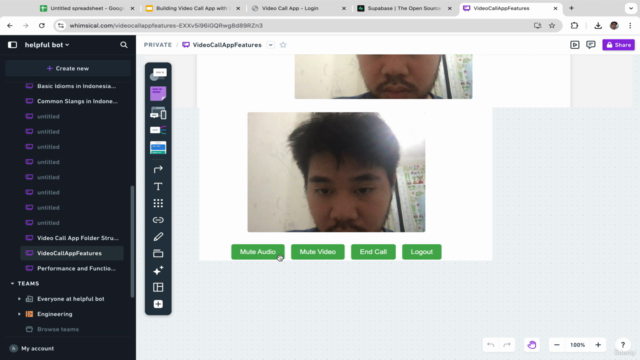Click Browse teams link
The width and height of the screenshot is (640, 360).
58,329
